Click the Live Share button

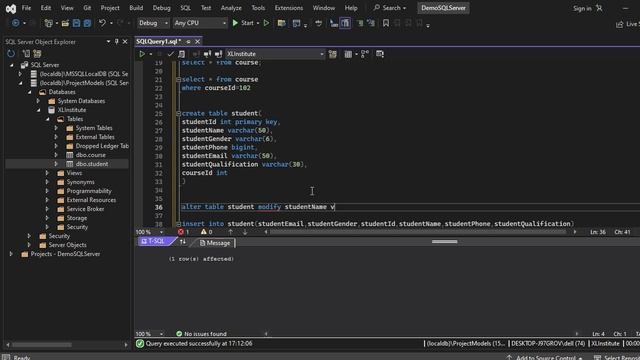(628, 24)
